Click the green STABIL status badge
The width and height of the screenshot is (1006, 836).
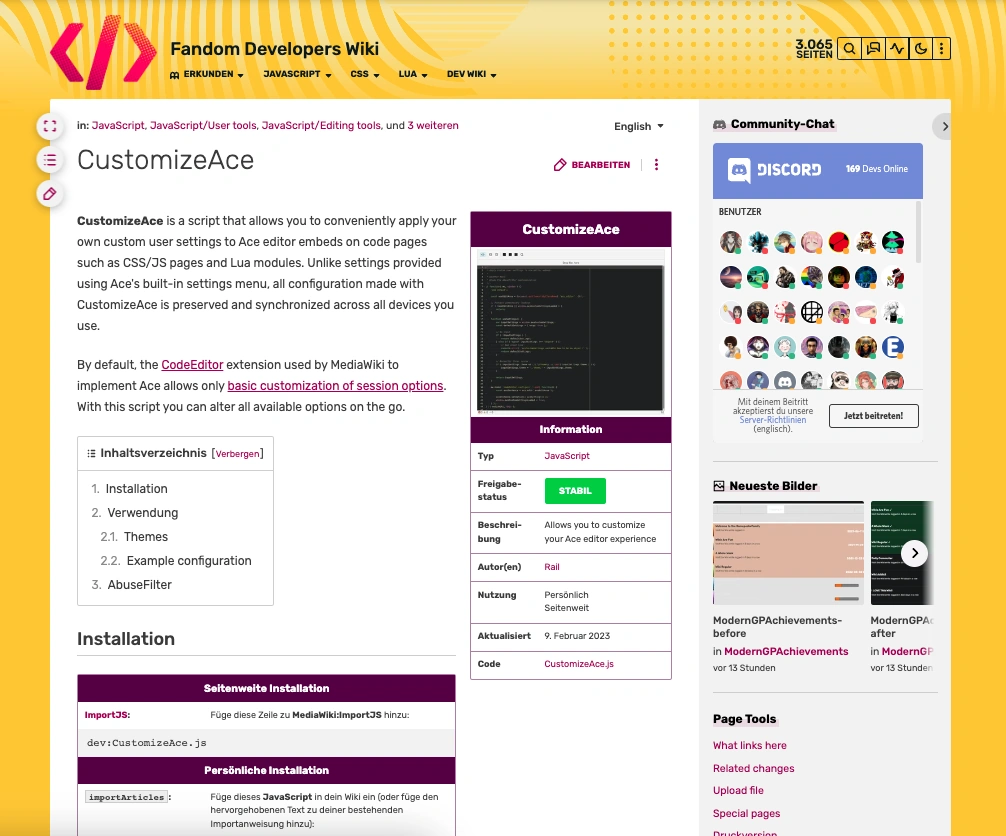(x=575, y=491)
